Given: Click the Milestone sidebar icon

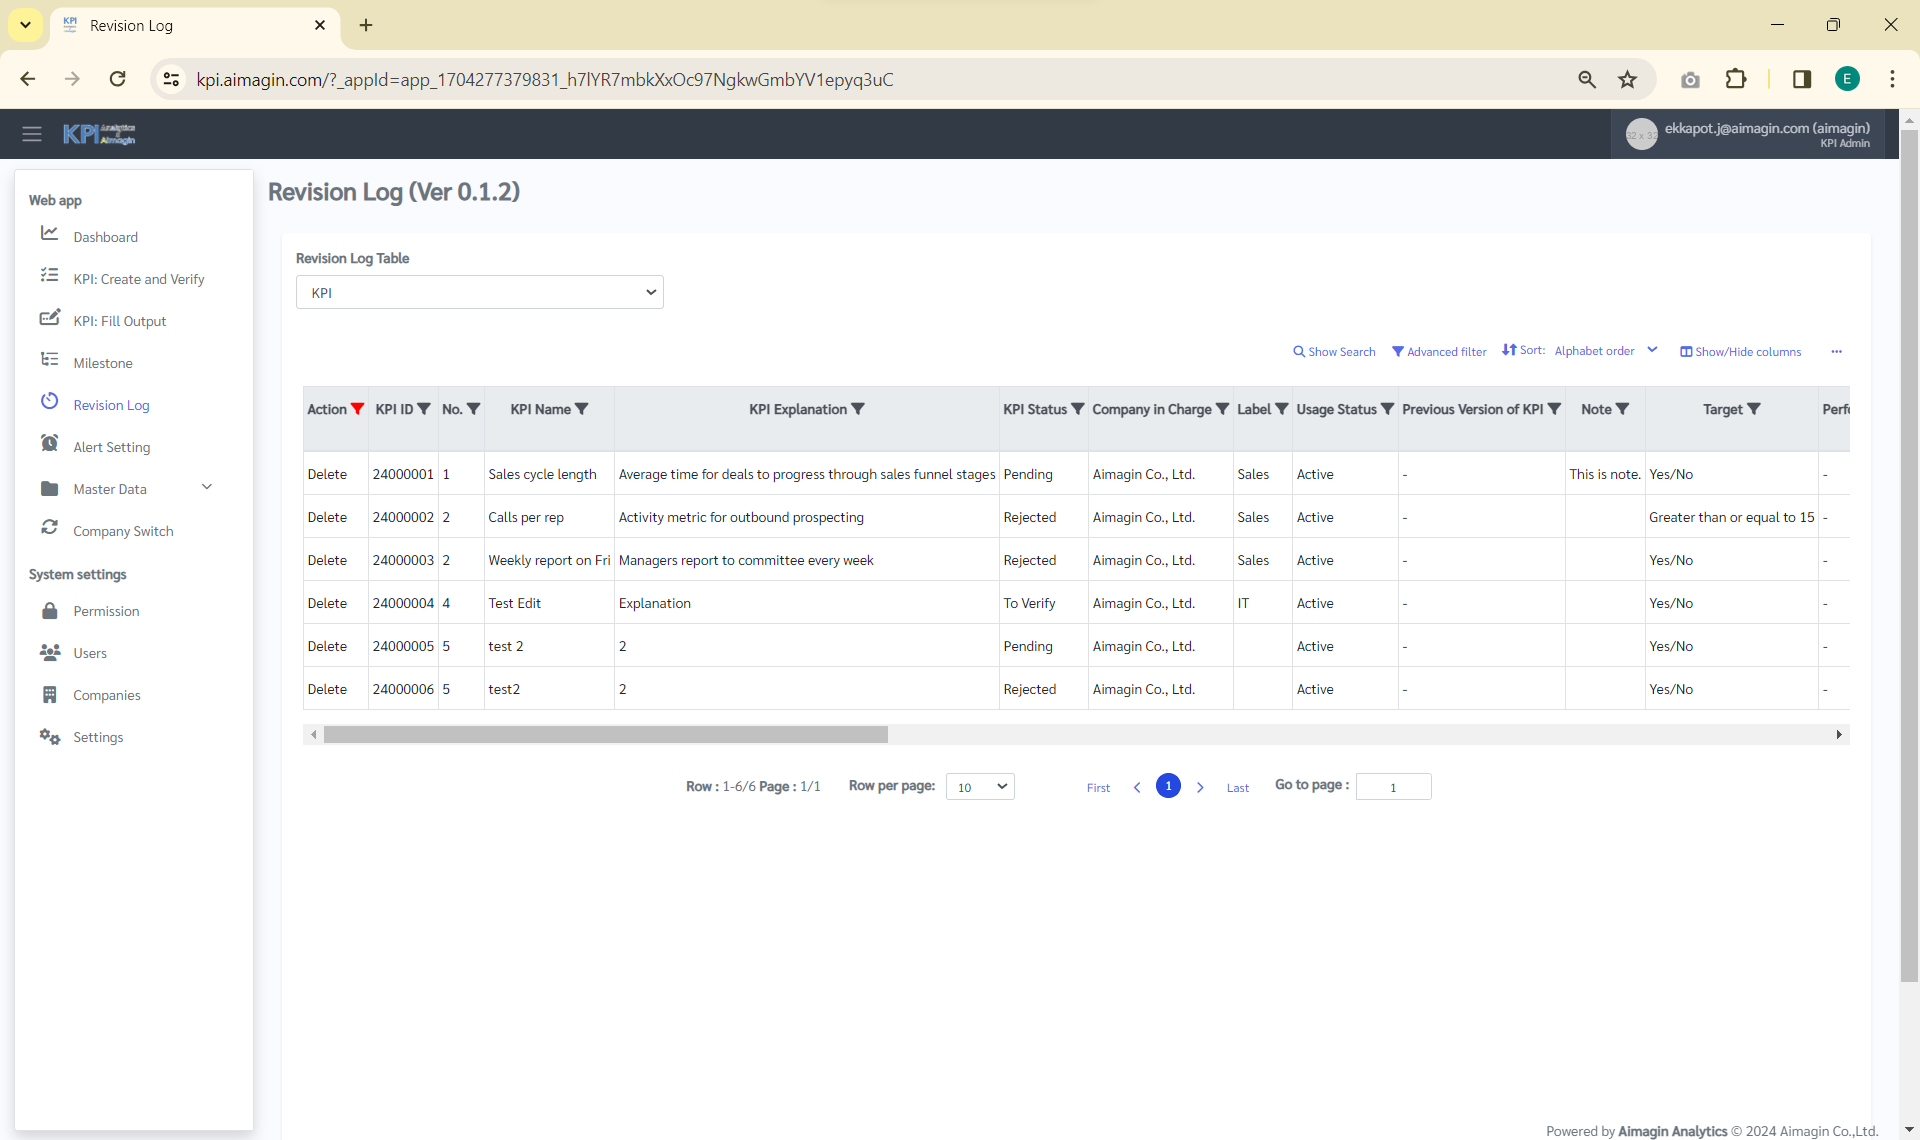Looking at the screenshot, I should (x=49, y=360).
